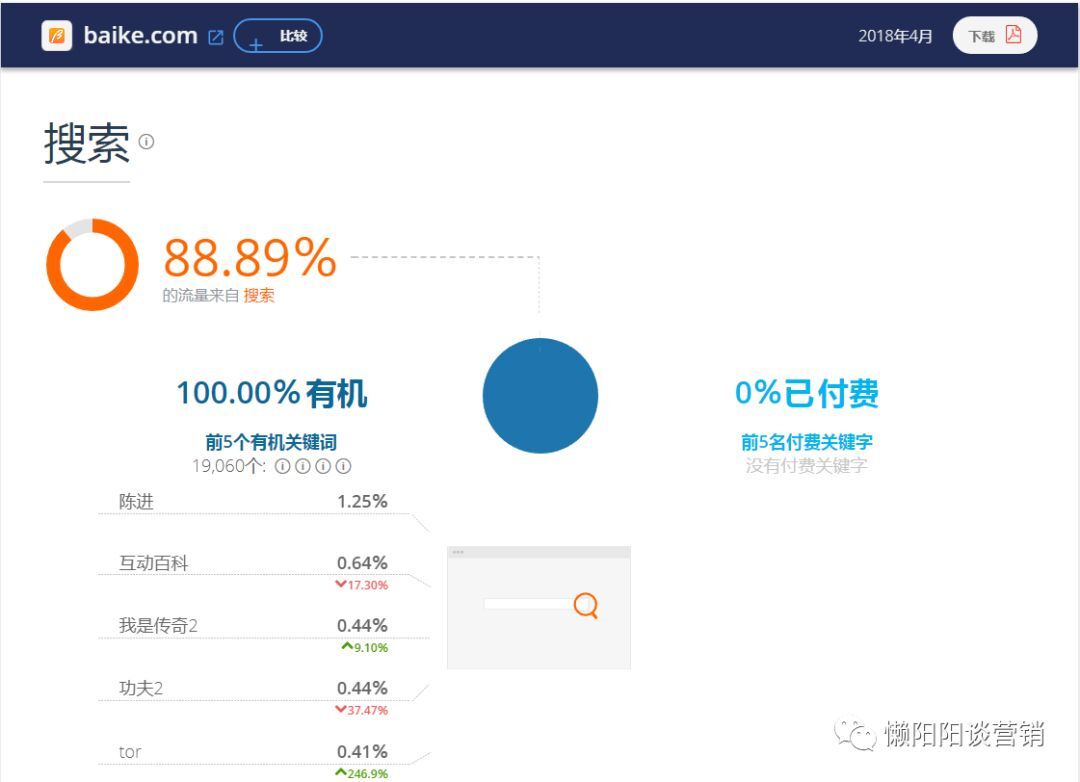Click the info icon beside the 搜索 heading

click(x=146, y=141)
